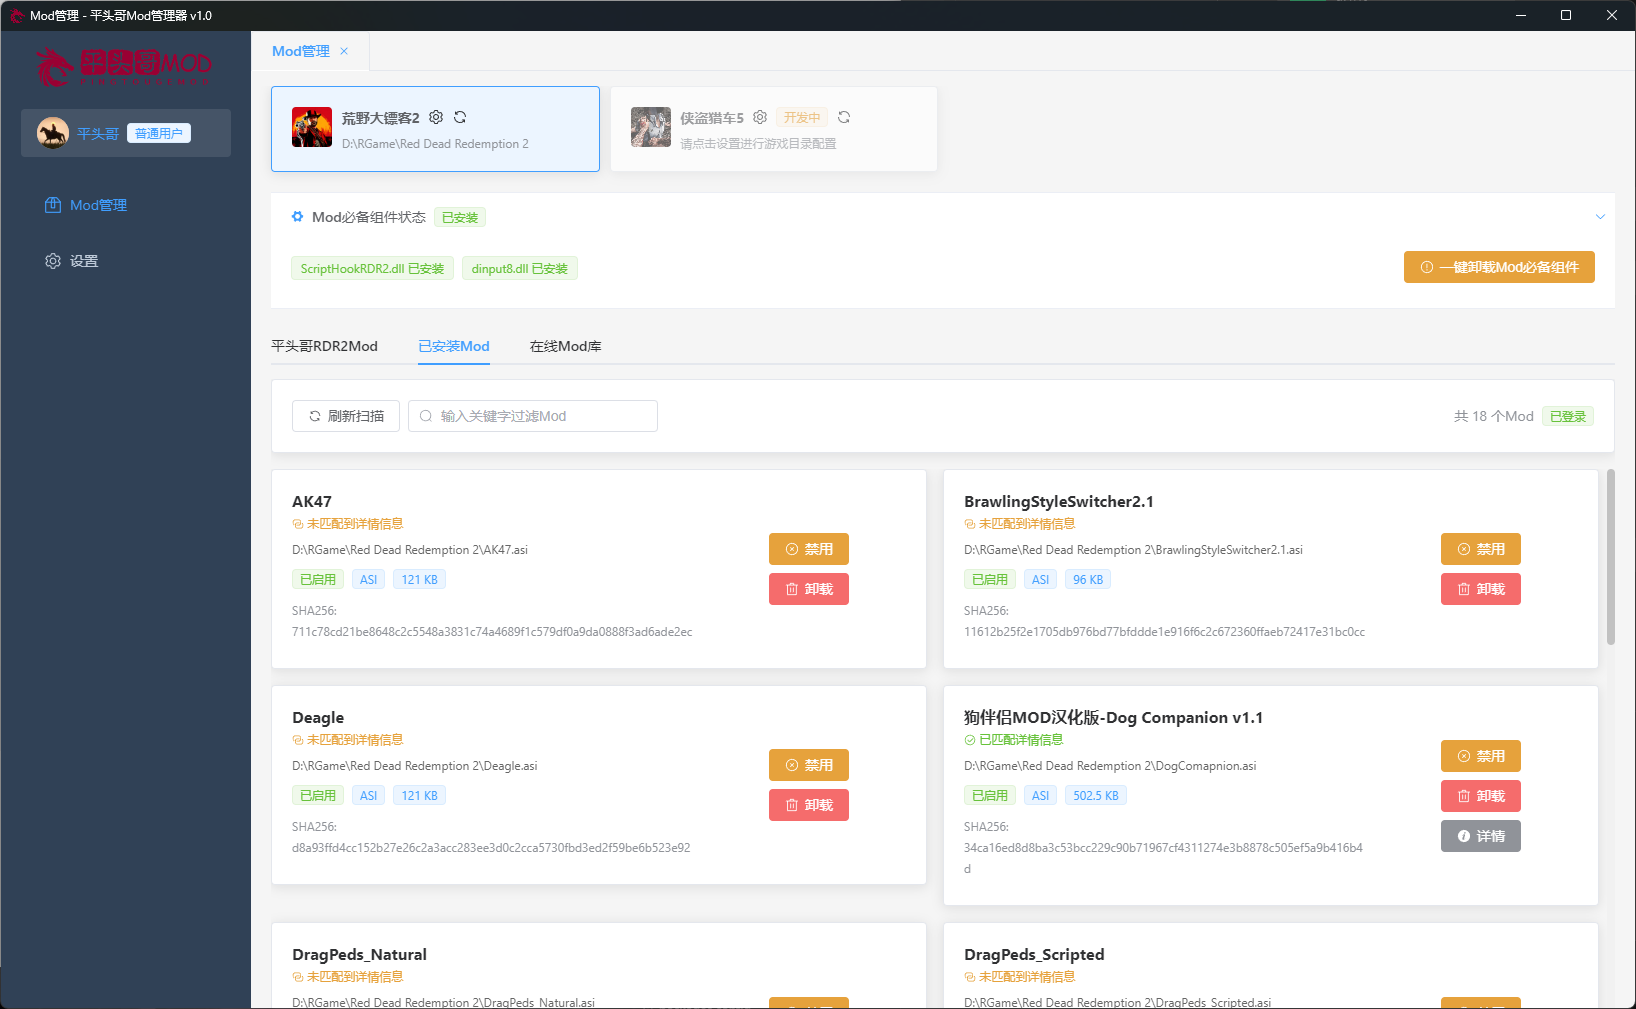Click the 刷新扫描 button

point(346,416)
